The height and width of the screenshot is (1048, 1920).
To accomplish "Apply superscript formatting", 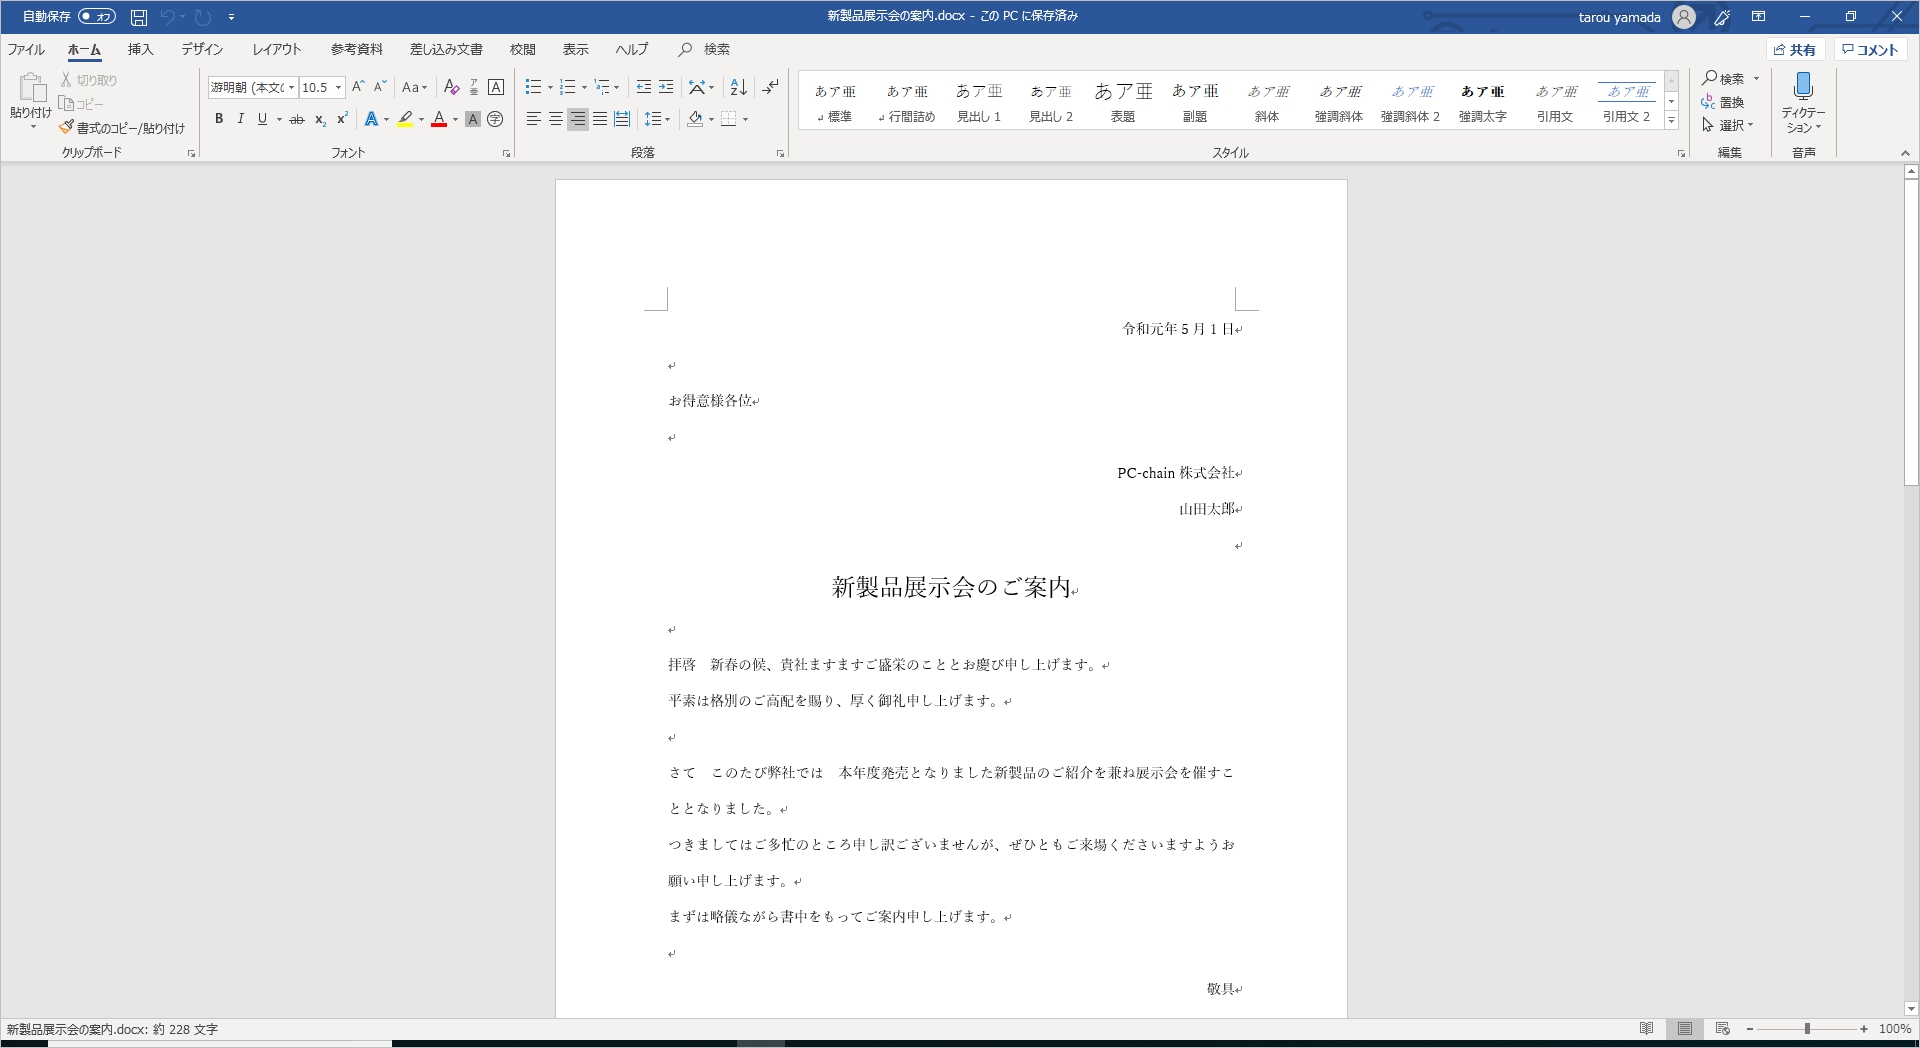I will 342,119.
